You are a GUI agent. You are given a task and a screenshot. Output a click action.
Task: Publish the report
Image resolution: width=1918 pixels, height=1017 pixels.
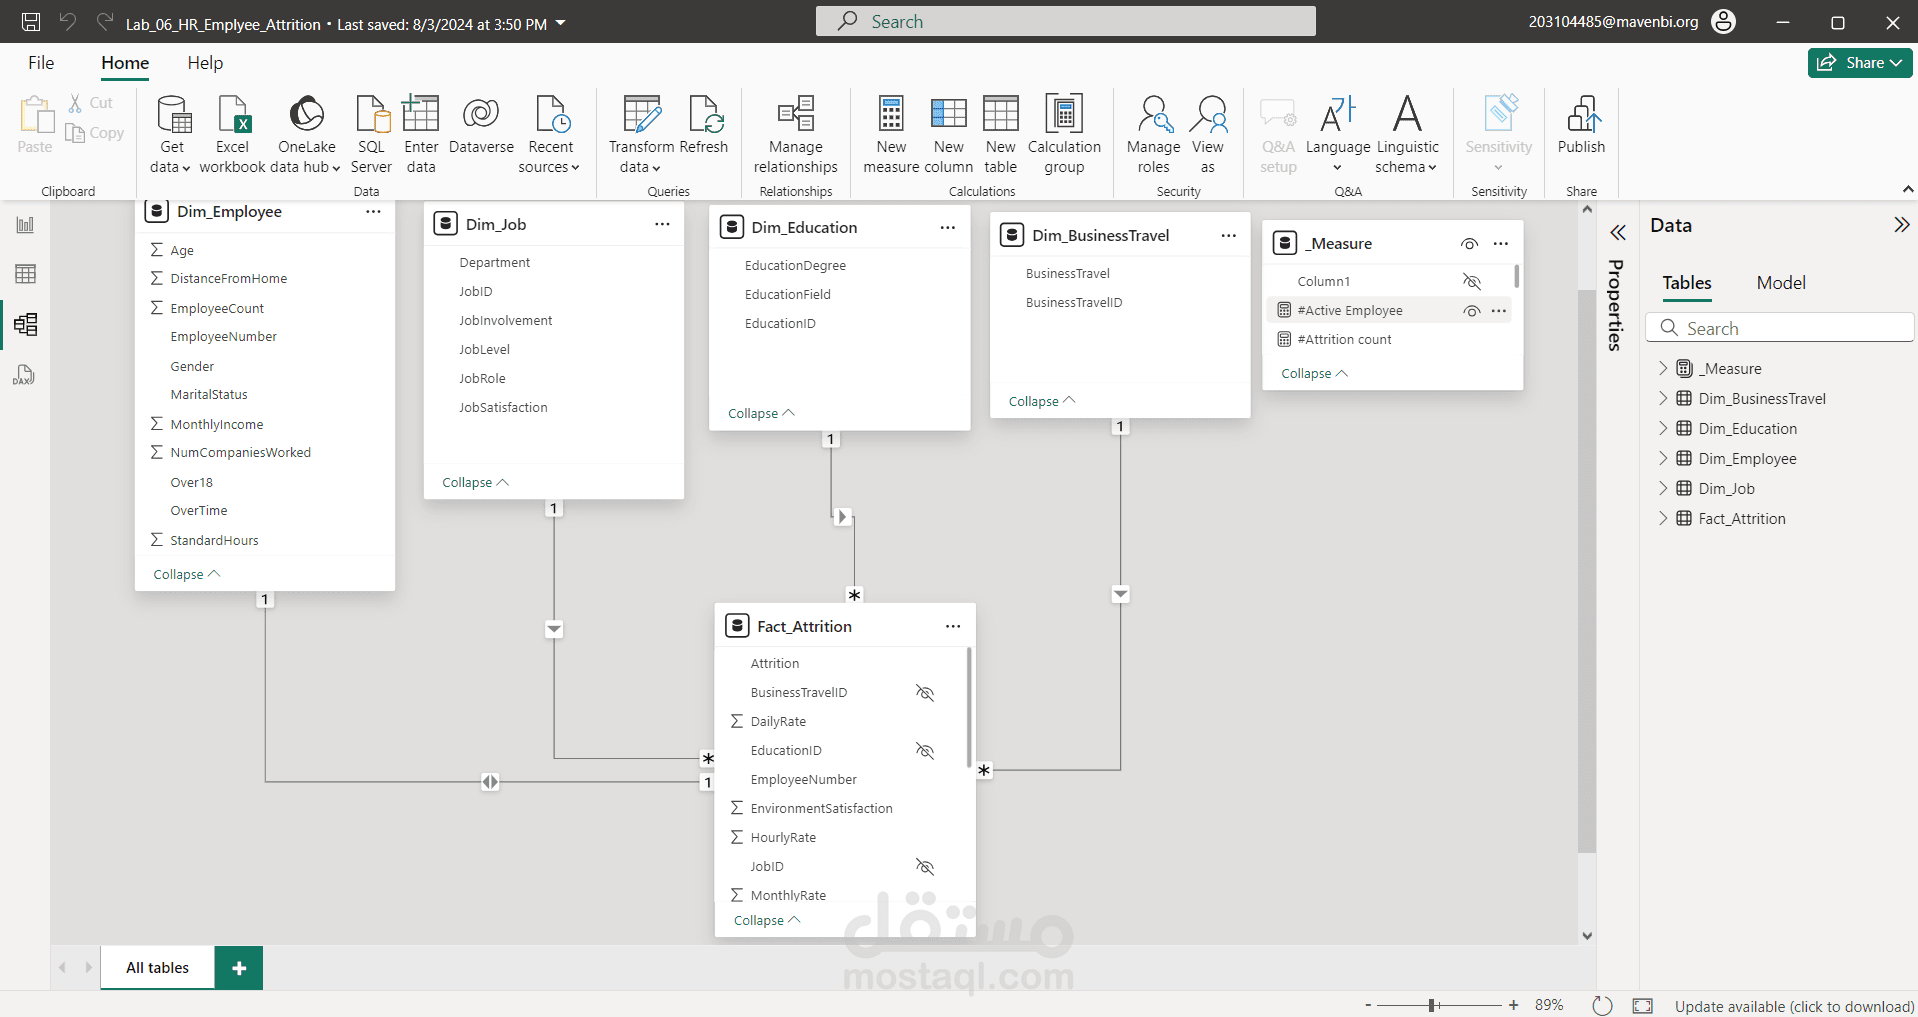pos(1581,125)
